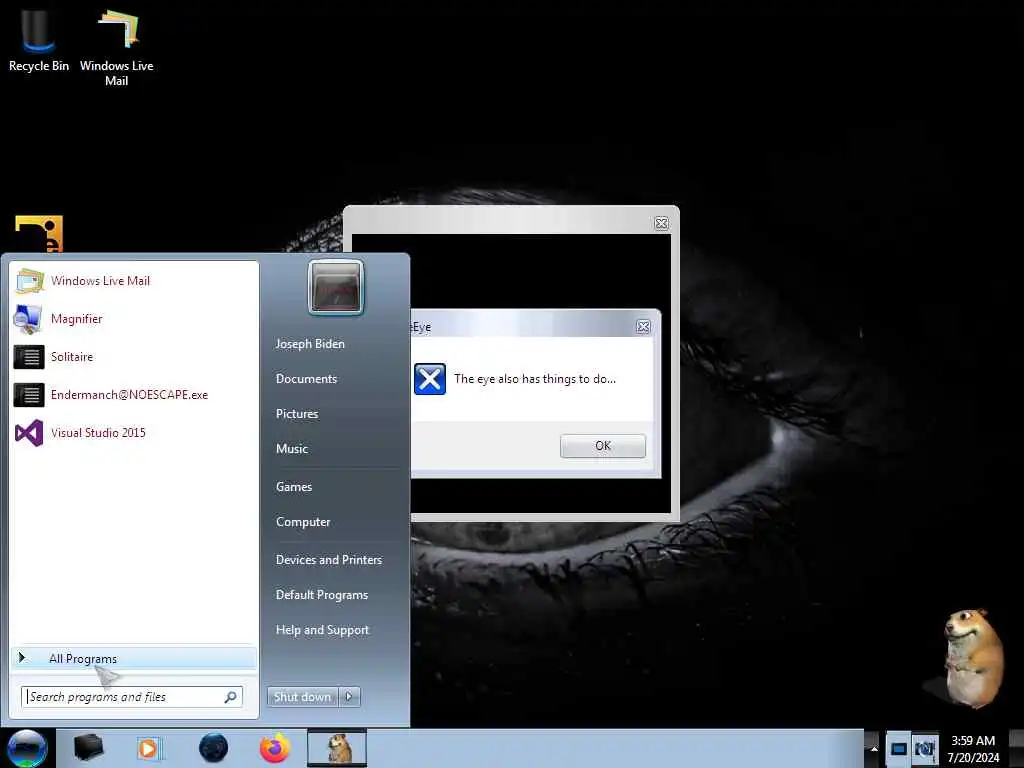Viewport: 1024px width, 768px height.
Task: Click the Magnifier icon in Start menu
Action: coord(29,319)
